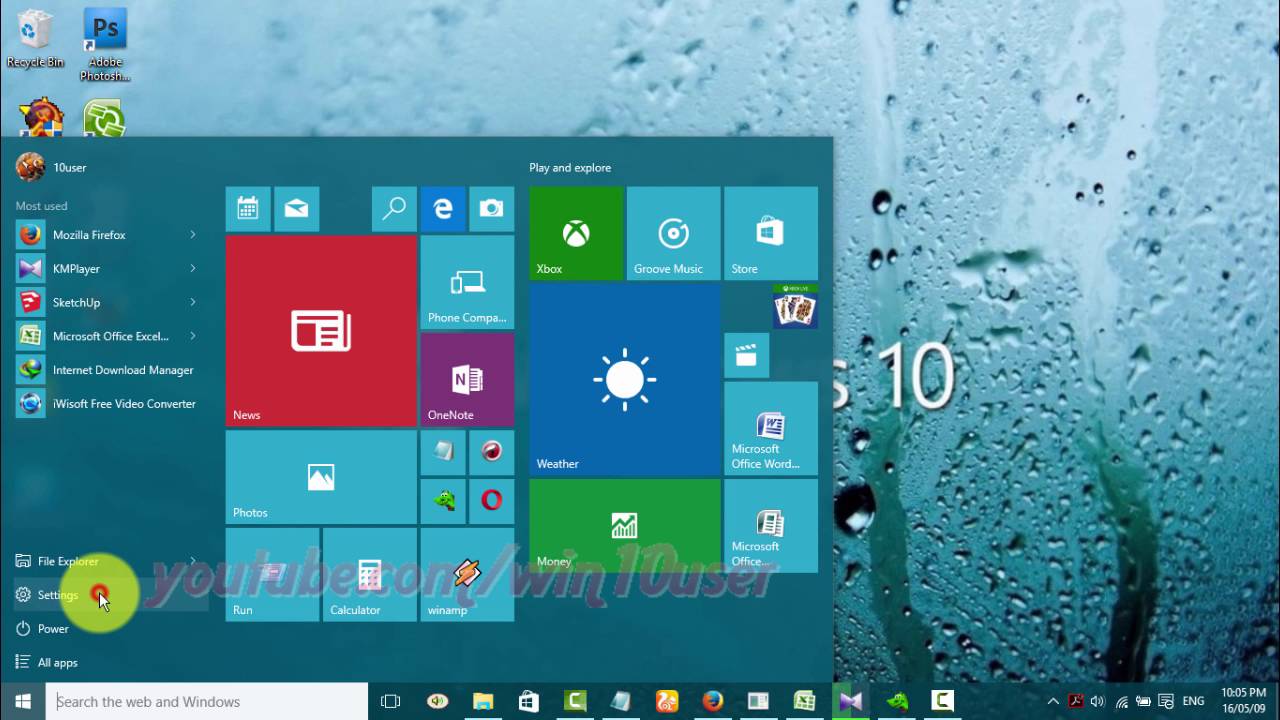Launch the Microsoft Office Word tile
The height and width of the screenshot is (720, 1280).
(771, 428)
